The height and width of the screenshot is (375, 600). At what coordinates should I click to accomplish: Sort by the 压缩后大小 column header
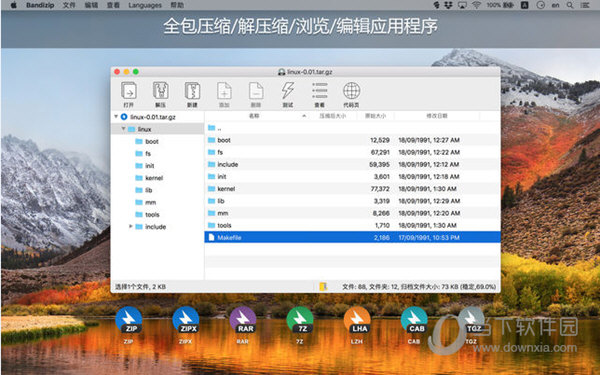332,116
